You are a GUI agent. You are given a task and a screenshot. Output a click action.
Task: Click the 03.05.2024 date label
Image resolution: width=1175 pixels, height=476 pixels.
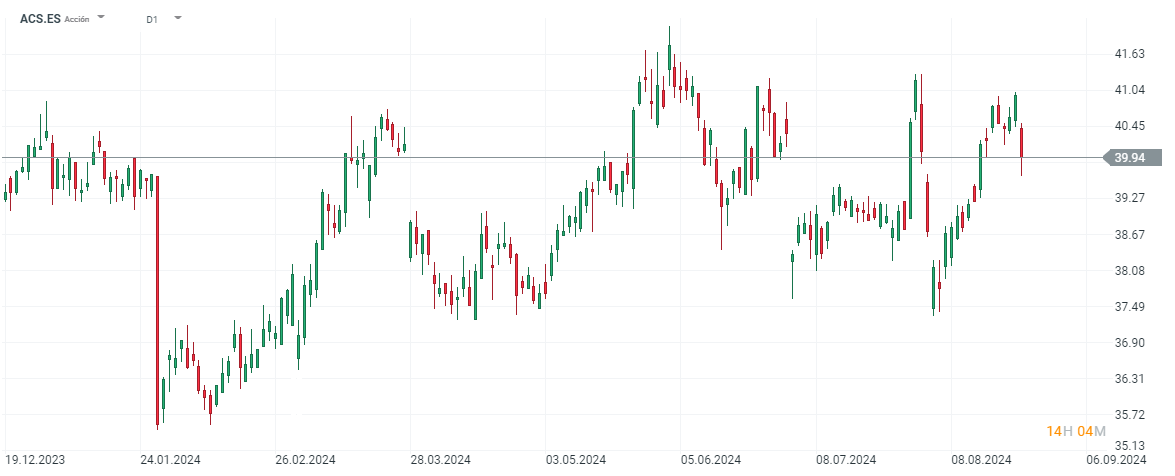[x=573, y=460]
